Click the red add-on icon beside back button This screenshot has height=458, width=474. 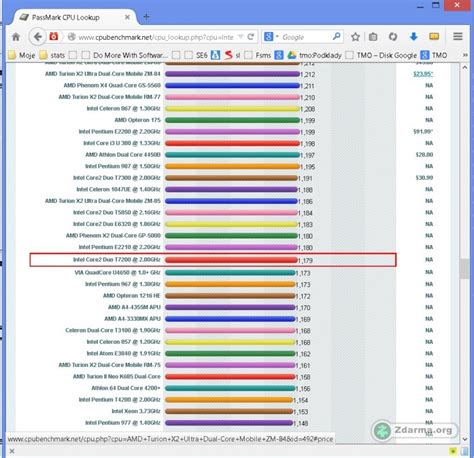click(54, 36)
